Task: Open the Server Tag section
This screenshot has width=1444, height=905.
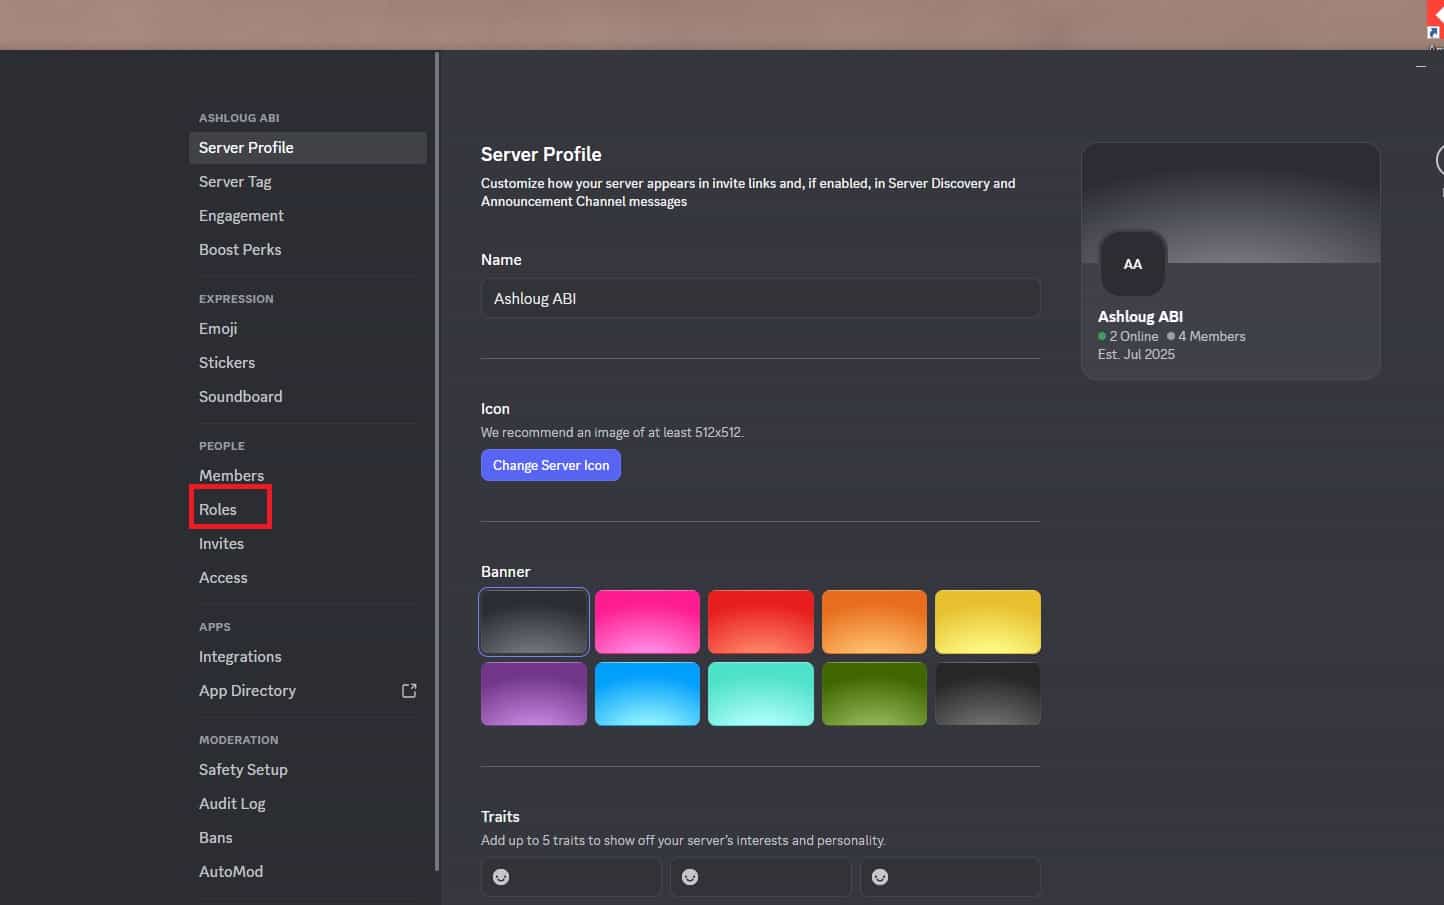Action: click(235, 182)
